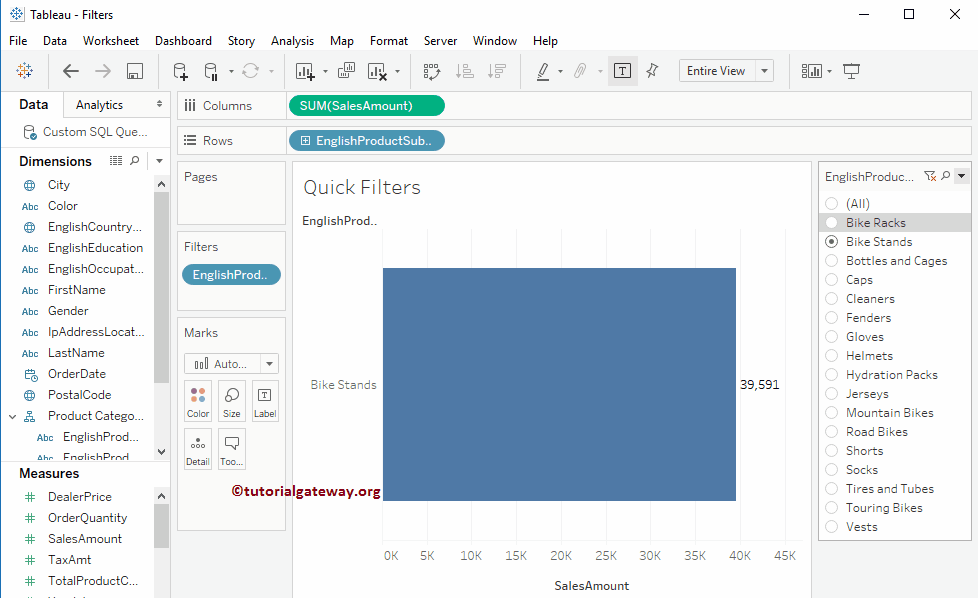Click the Size mark icon
This screenshot has height=598, width=978.
pyautogui.click(x=231, y=400)
